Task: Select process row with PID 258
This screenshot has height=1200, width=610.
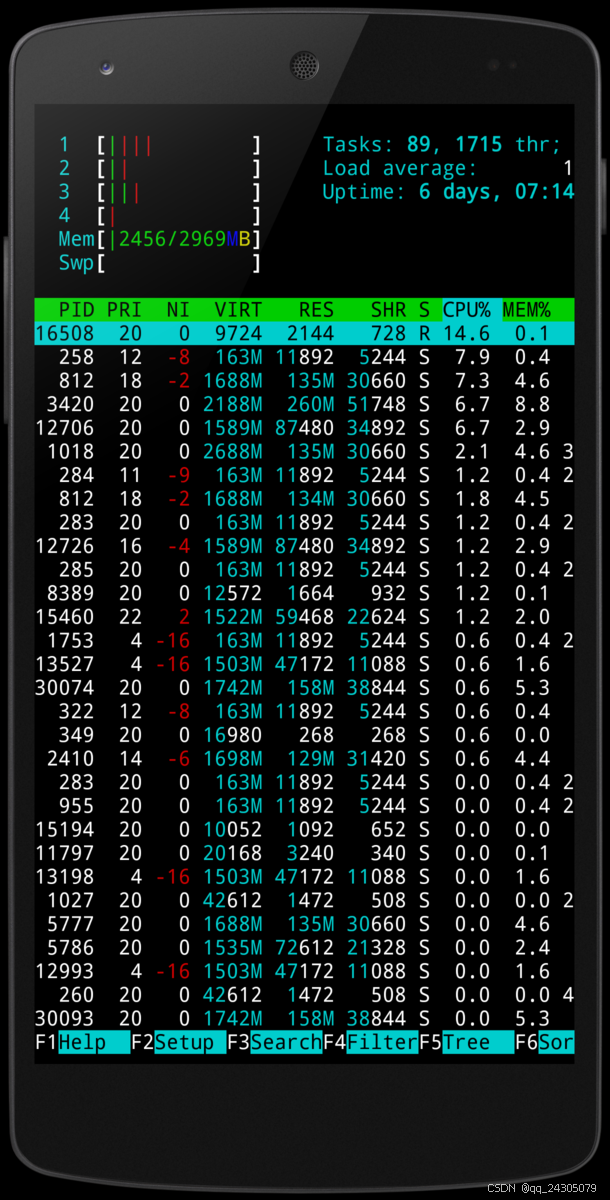Action: point(305,357)
